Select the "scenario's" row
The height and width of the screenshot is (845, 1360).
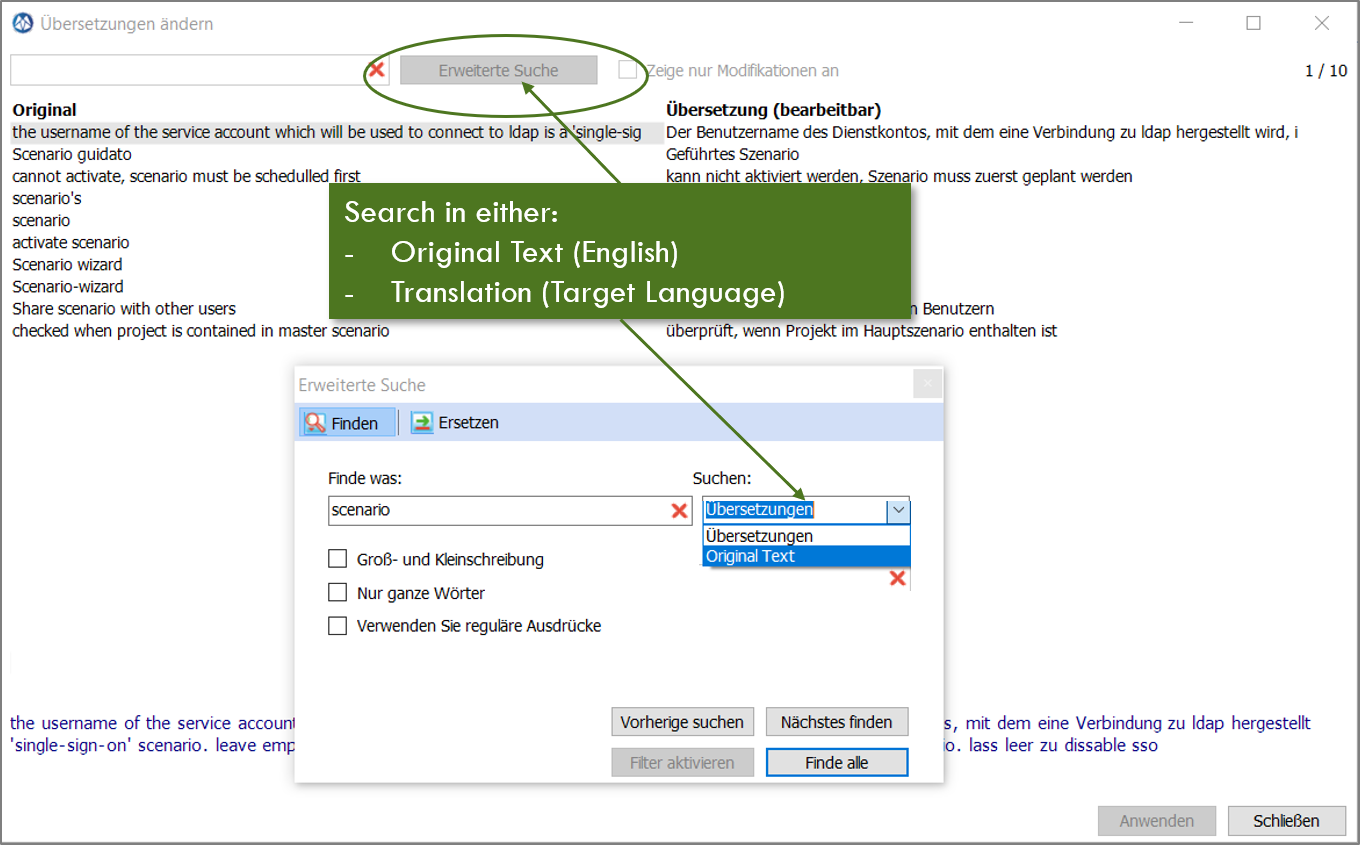[x=47, y=198]
